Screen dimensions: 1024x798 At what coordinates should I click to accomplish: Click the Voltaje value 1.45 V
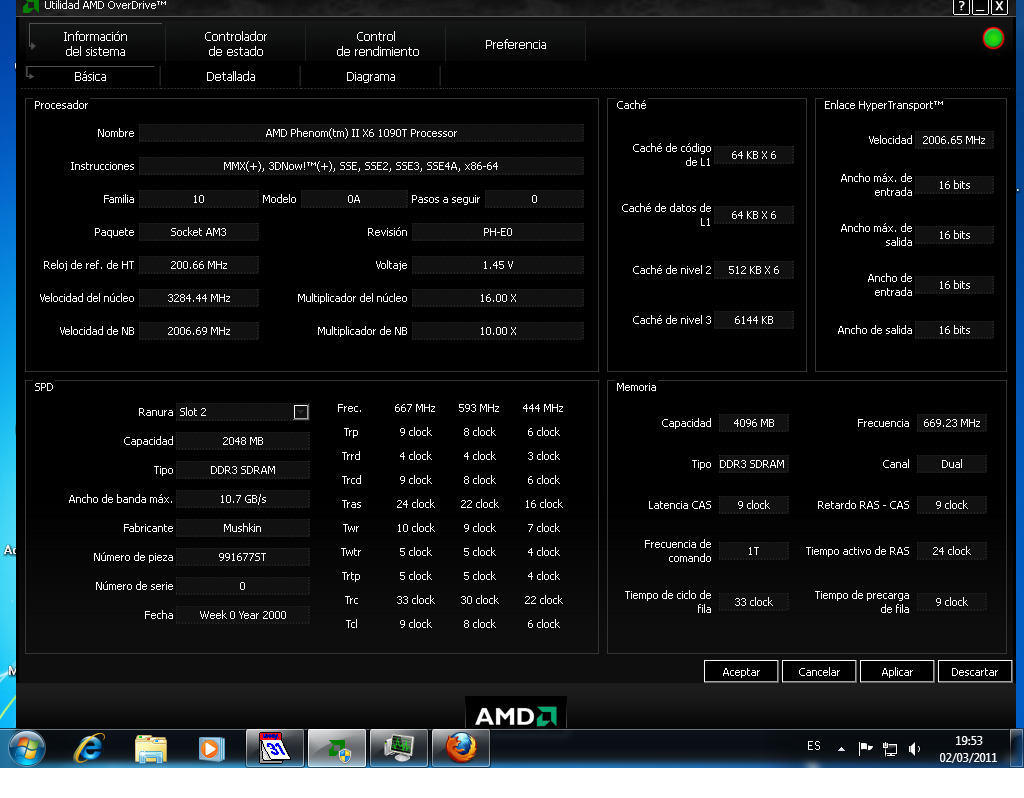click(x=498, y=265)
